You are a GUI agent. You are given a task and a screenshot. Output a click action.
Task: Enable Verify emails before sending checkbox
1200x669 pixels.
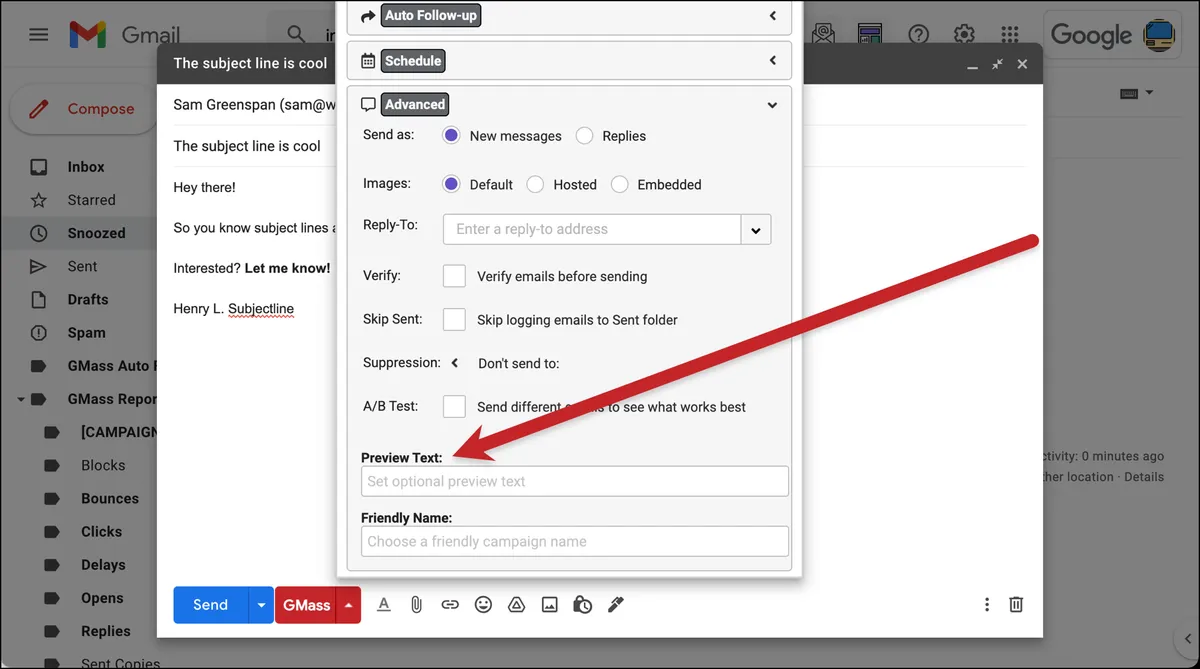pyautogui.click(x=454, y=275)
